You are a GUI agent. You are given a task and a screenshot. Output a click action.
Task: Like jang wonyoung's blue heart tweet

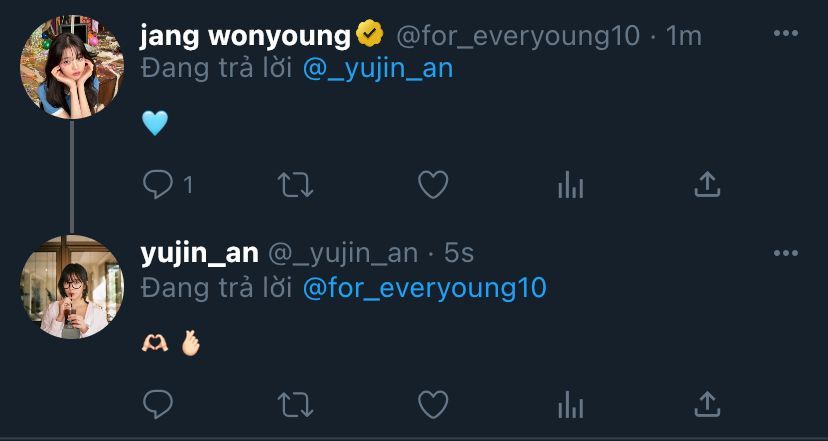click(433, 184)
